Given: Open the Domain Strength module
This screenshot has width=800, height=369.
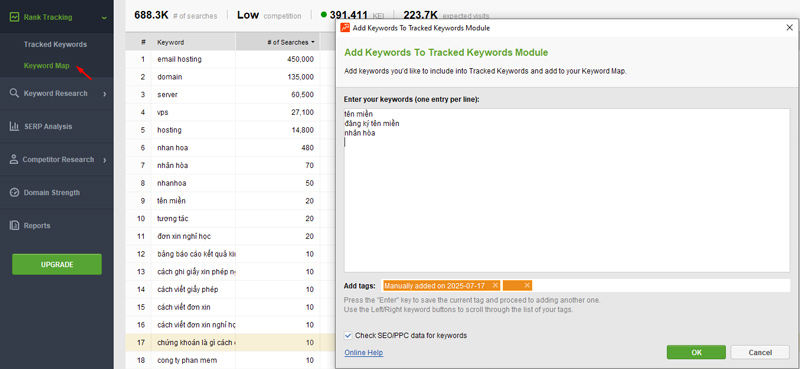Looking at the screenshot, I should 52,192.
